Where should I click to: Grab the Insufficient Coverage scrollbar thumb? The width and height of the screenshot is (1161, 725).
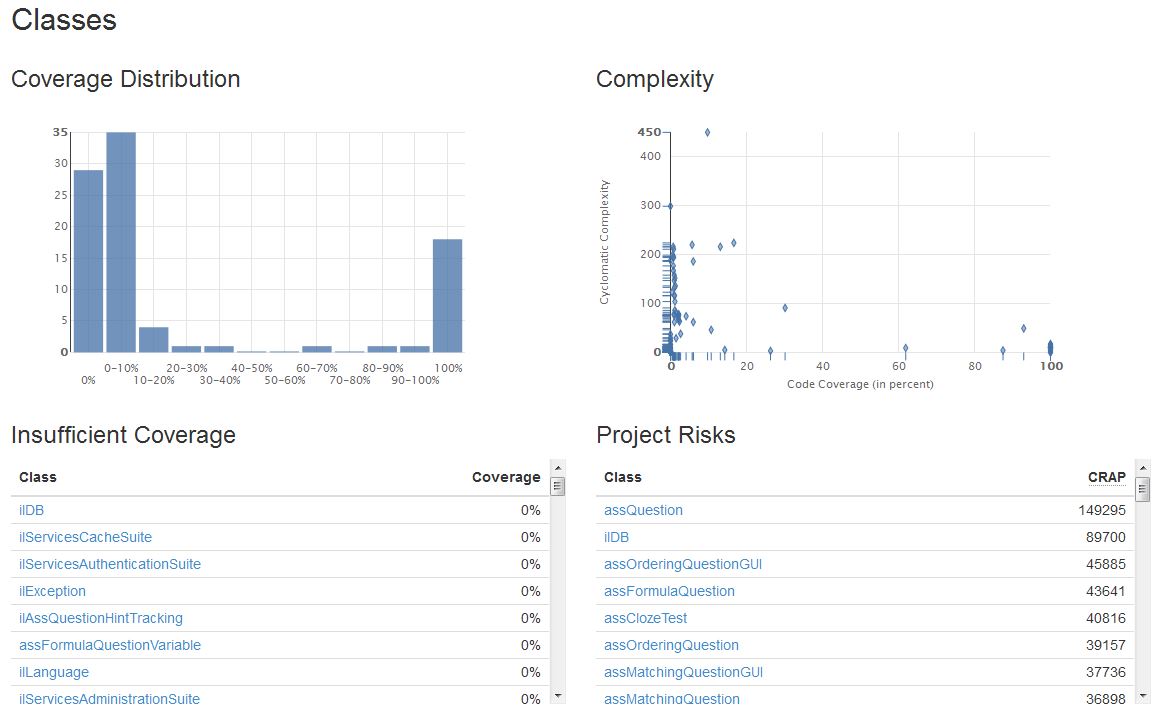click(558, 487)
